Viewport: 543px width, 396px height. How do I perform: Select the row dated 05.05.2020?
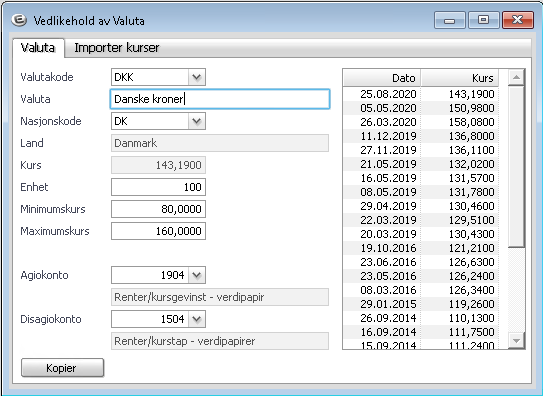421,108
